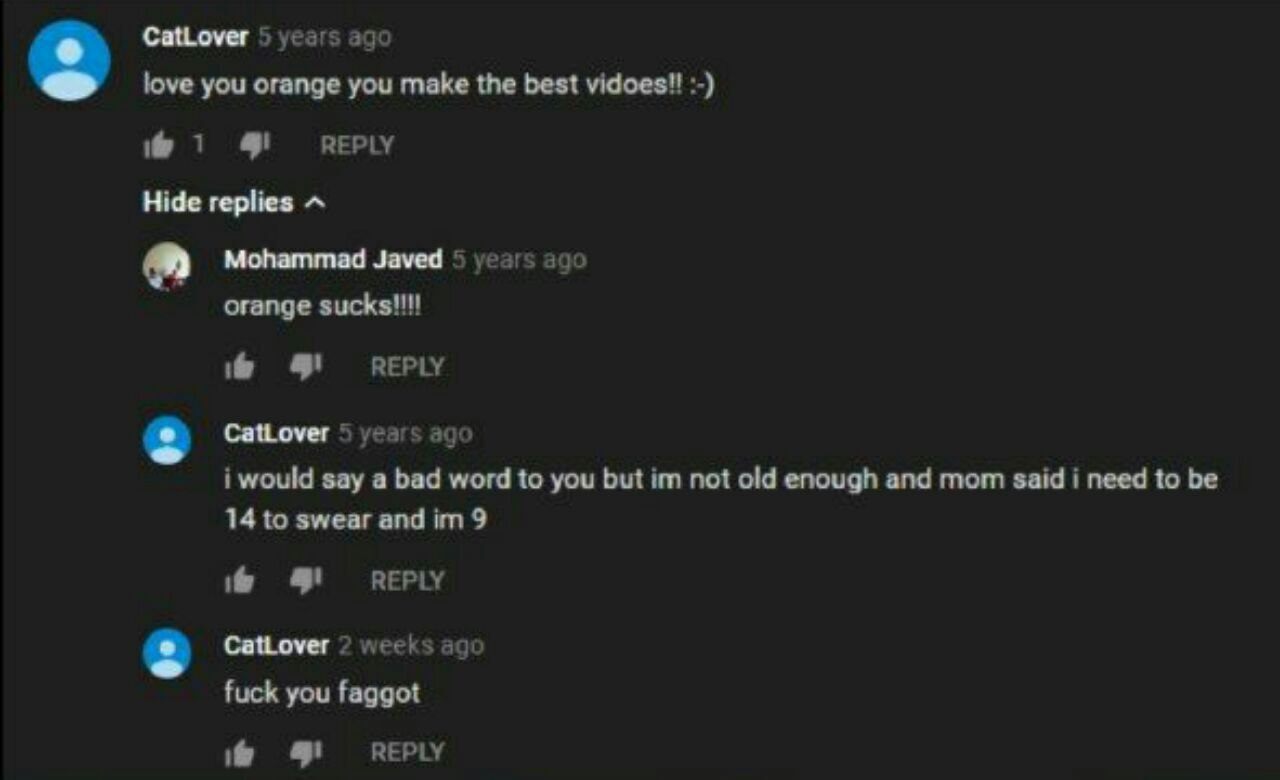Dislike the reply about needing to be 14
Image resolution: width=1280 pixels, height=780 pixels.
pyautogui.click(x=305, y=580)
